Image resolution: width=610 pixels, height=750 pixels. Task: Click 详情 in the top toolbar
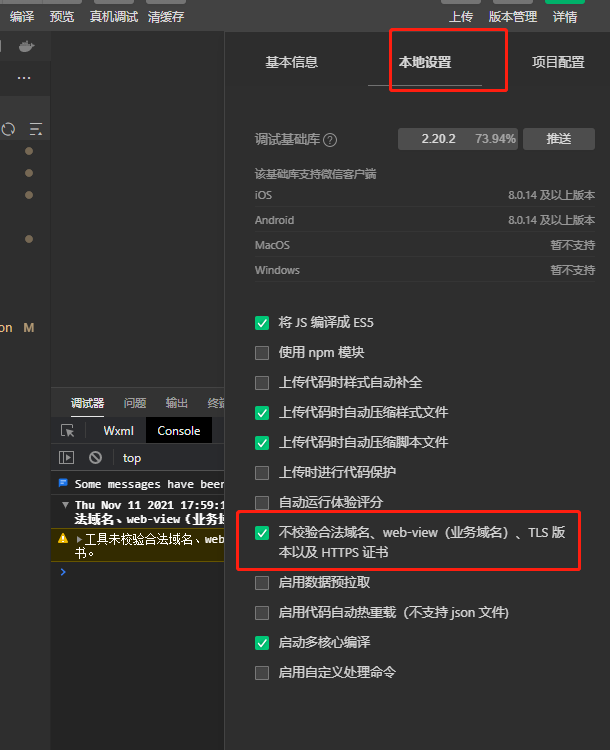click(x=565, y=17)
